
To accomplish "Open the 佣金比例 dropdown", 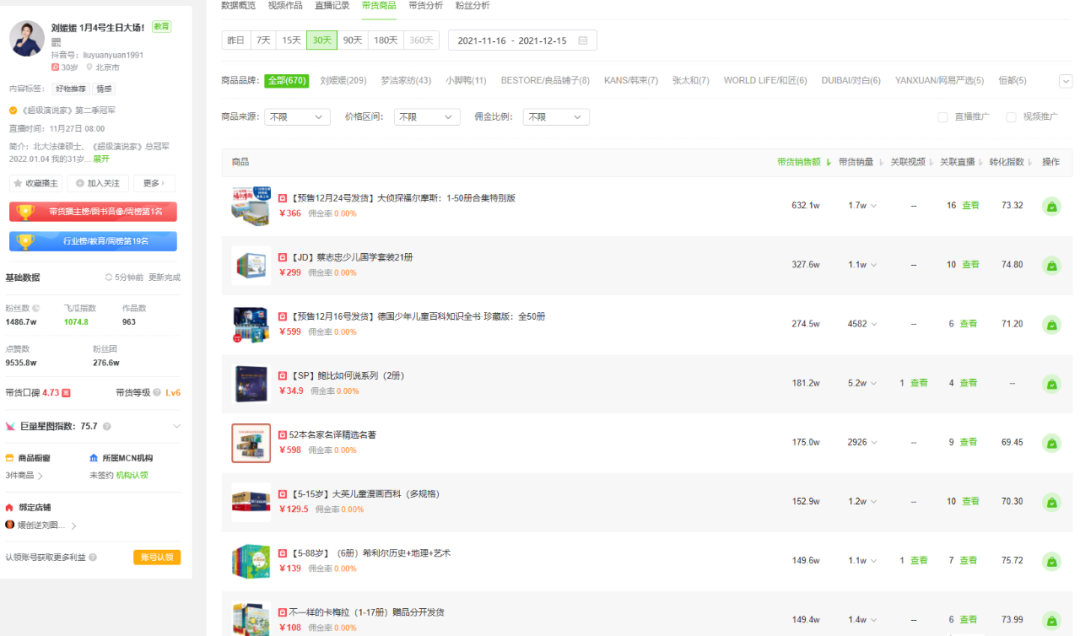I will [556, 117].
